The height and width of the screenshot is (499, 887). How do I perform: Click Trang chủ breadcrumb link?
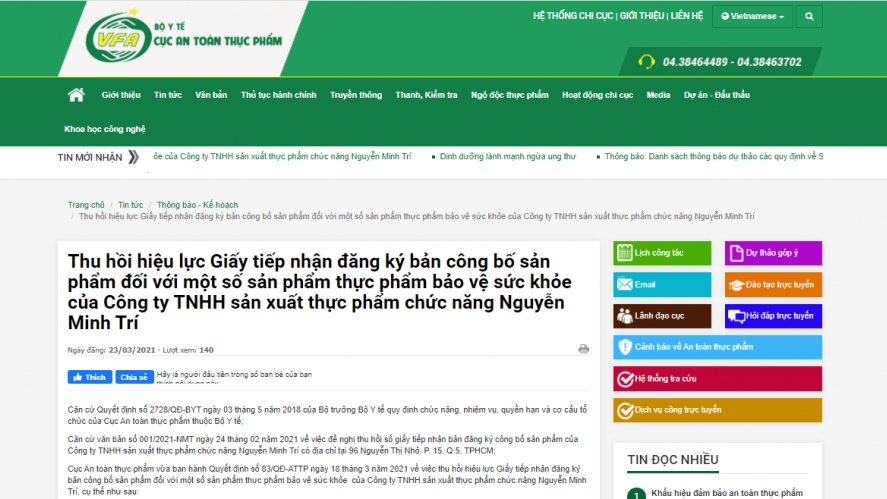tap(86, 205)
